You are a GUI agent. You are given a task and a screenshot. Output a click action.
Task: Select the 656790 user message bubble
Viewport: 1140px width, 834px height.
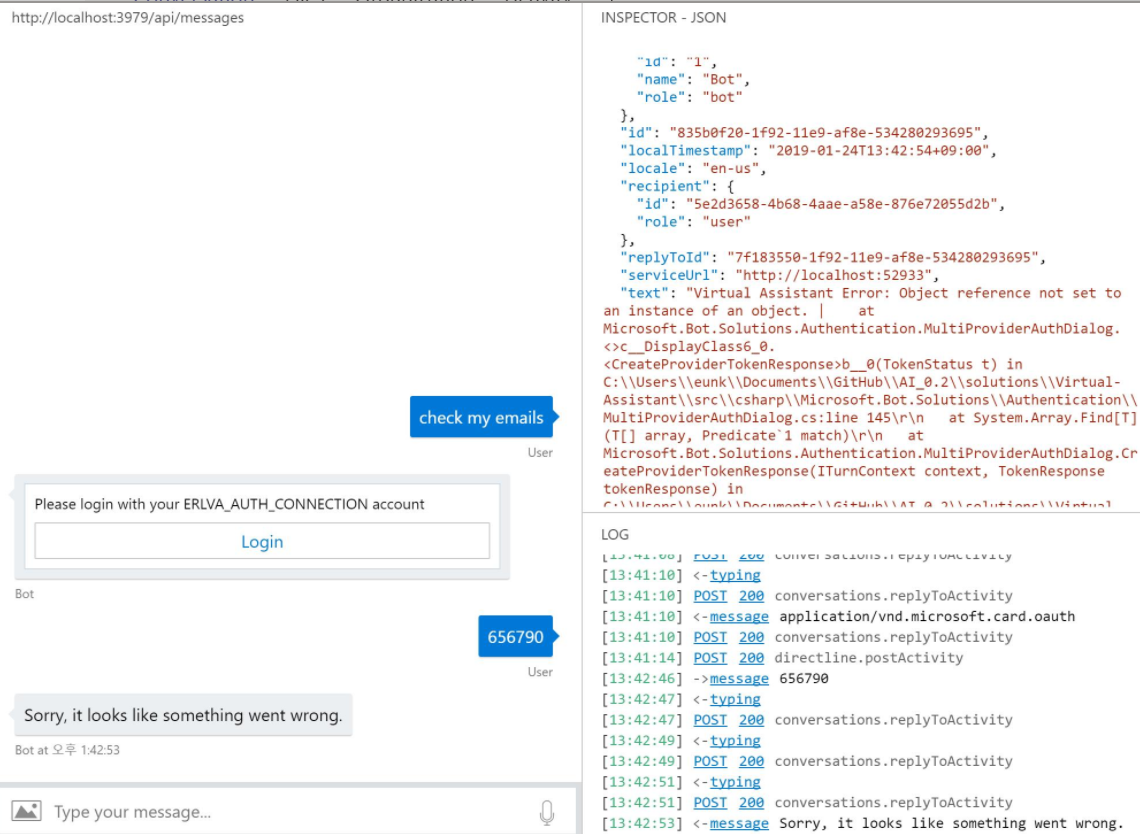[x=517, y=636]
